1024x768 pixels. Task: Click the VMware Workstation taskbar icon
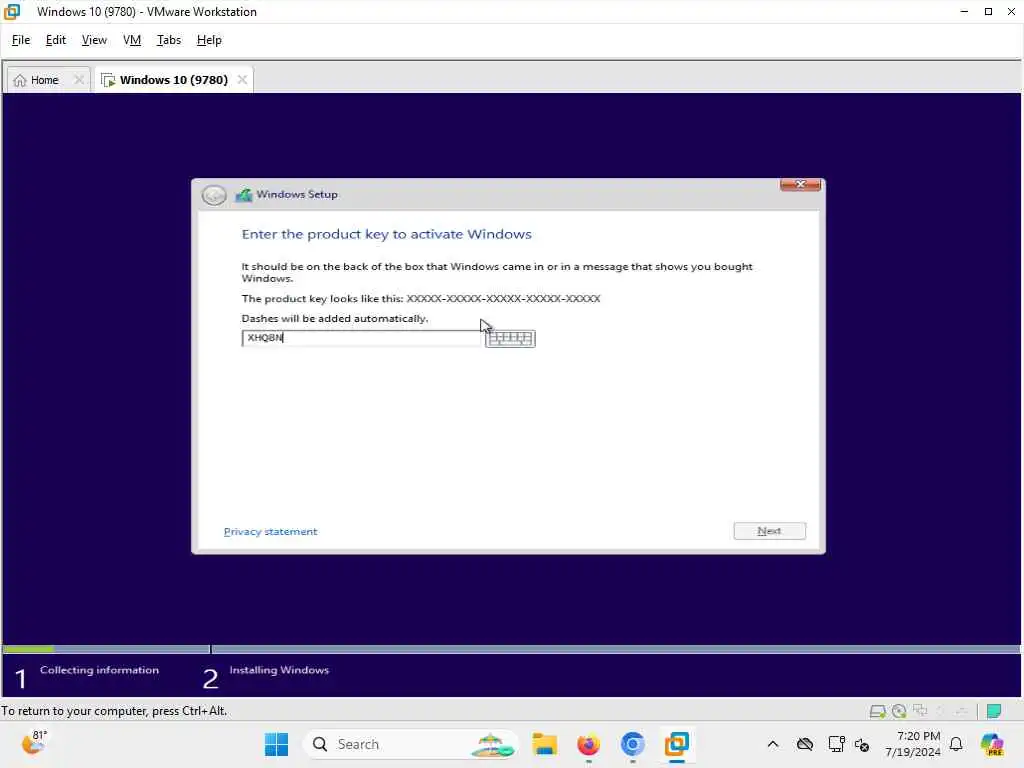[677, 744]
